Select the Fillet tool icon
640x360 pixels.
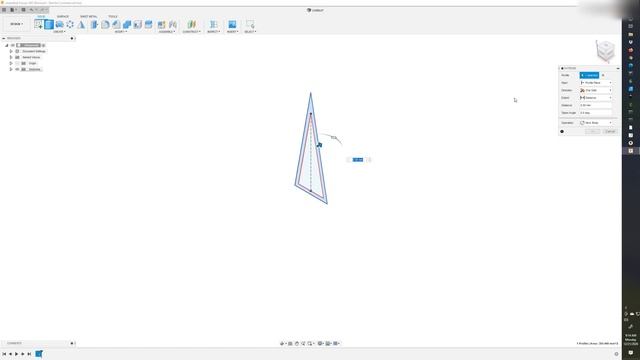(x=105, y=24)
